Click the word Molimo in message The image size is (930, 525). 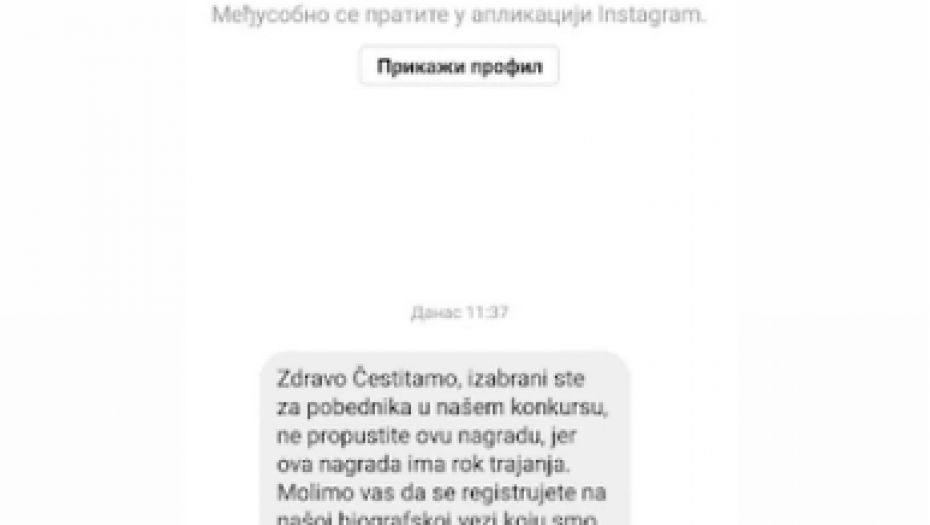tap(311, 492)
